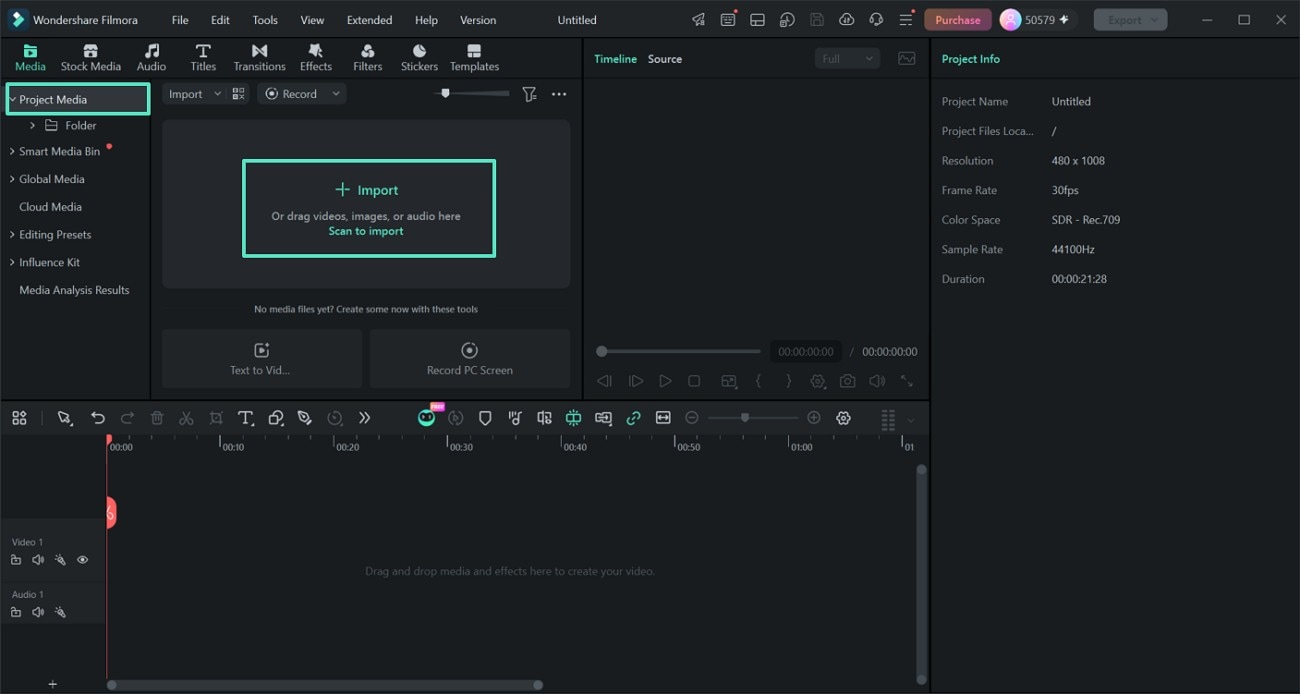This screenshot has width=1300, height=694.
Task: Open the Tools menu
Action: coord(265,20)
